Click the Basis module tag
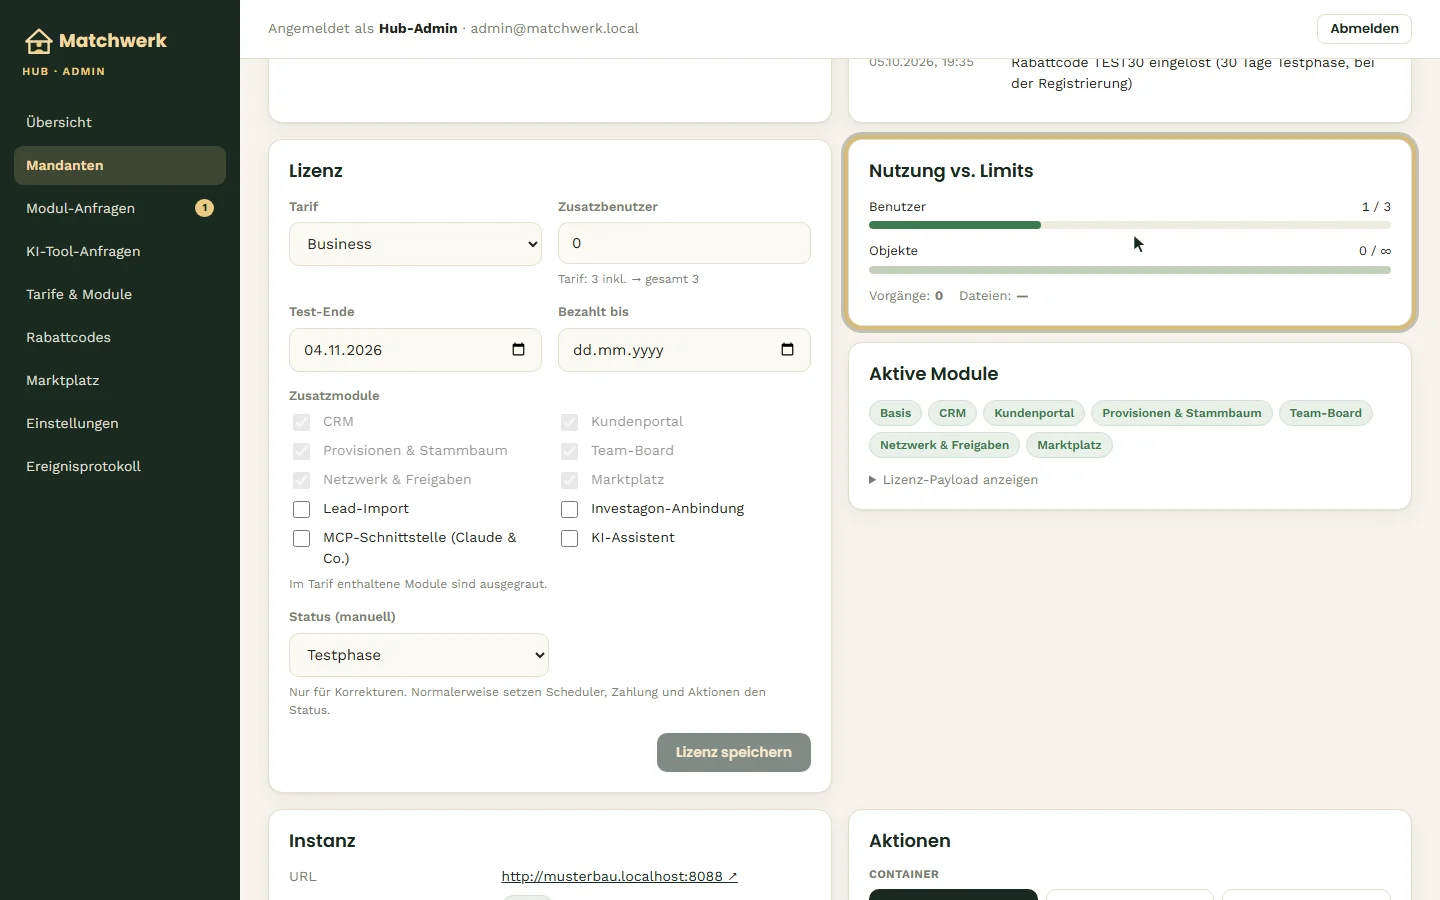The image size is (1440, 900). click(896, 413)
